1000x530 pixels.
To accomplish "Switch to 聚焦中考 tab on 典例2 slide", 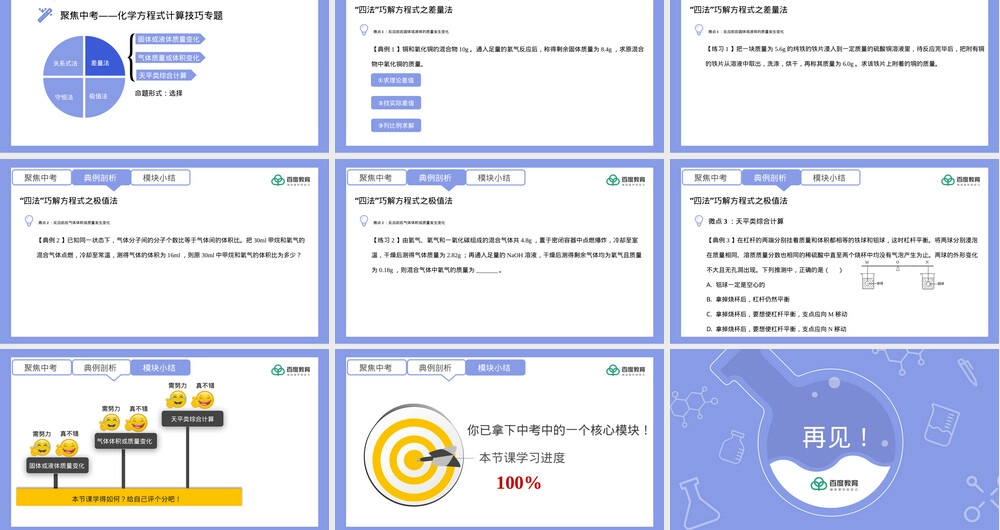I will (41, 177).
